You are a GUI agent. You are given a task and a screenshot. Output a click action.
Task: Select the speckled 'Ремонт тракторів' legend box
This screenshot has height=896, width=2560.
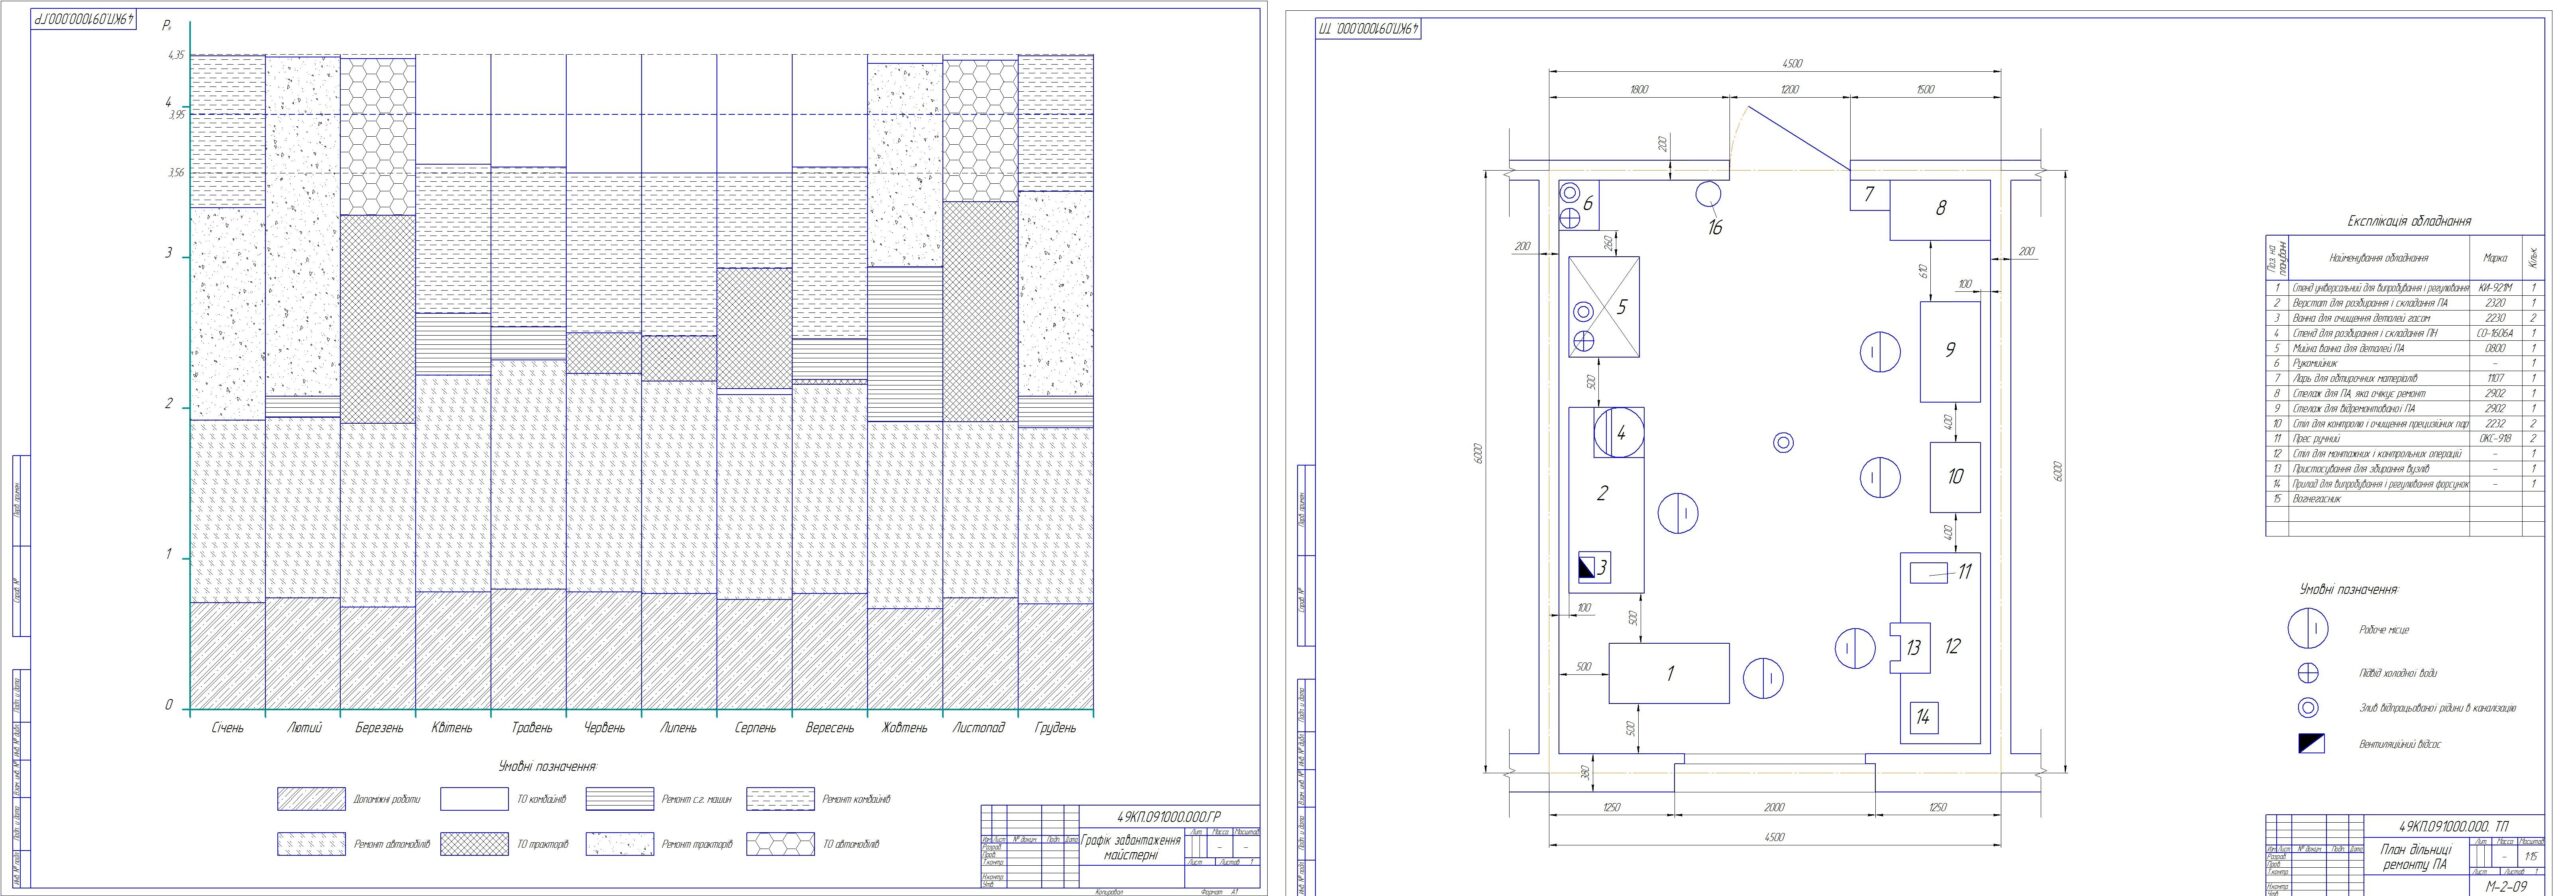pyautogui.click(x=620, y=844)
